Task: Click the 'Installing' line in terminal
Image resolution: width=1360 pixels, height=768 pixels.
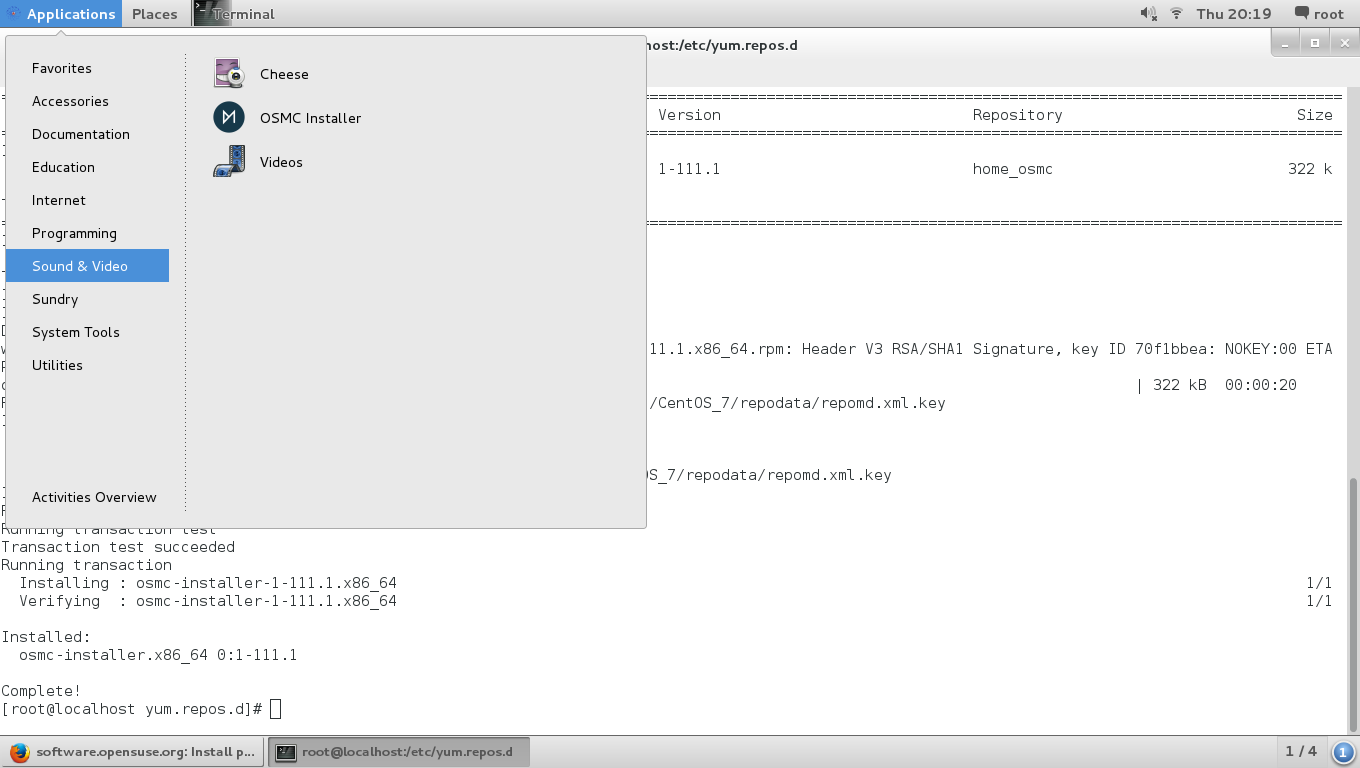Action: pos(208,583)
